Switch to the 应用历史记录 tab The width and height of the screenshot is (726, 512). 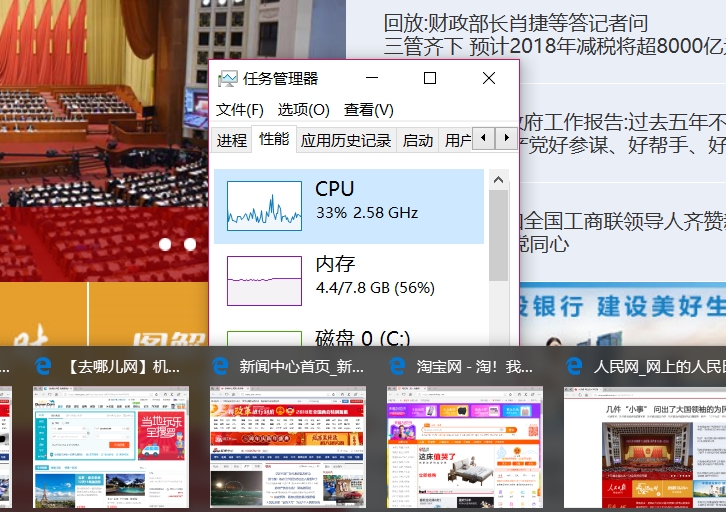click(346, 140)
